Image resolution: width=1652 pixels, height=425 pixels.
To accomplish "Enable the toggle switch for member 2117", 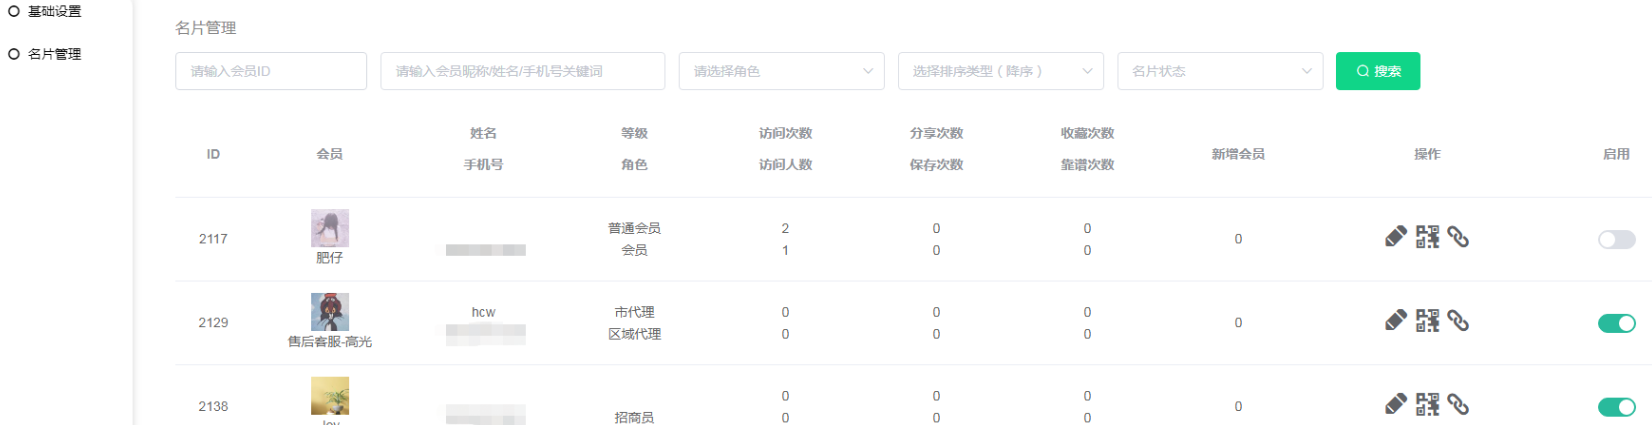I will click(x=1616, y=240).
